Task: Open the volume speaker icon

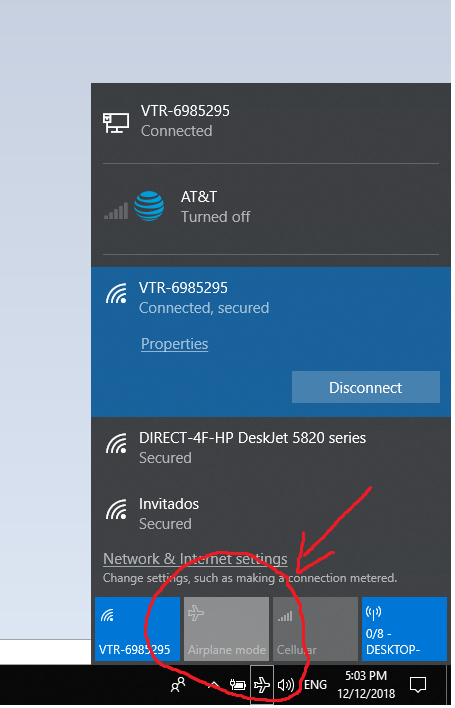Action: (x=285, y=687)
